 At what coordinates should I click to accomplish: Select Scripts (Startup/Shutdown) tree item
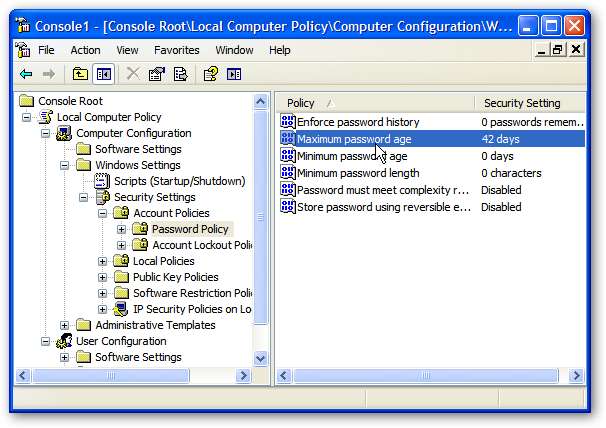pos(179,181)
